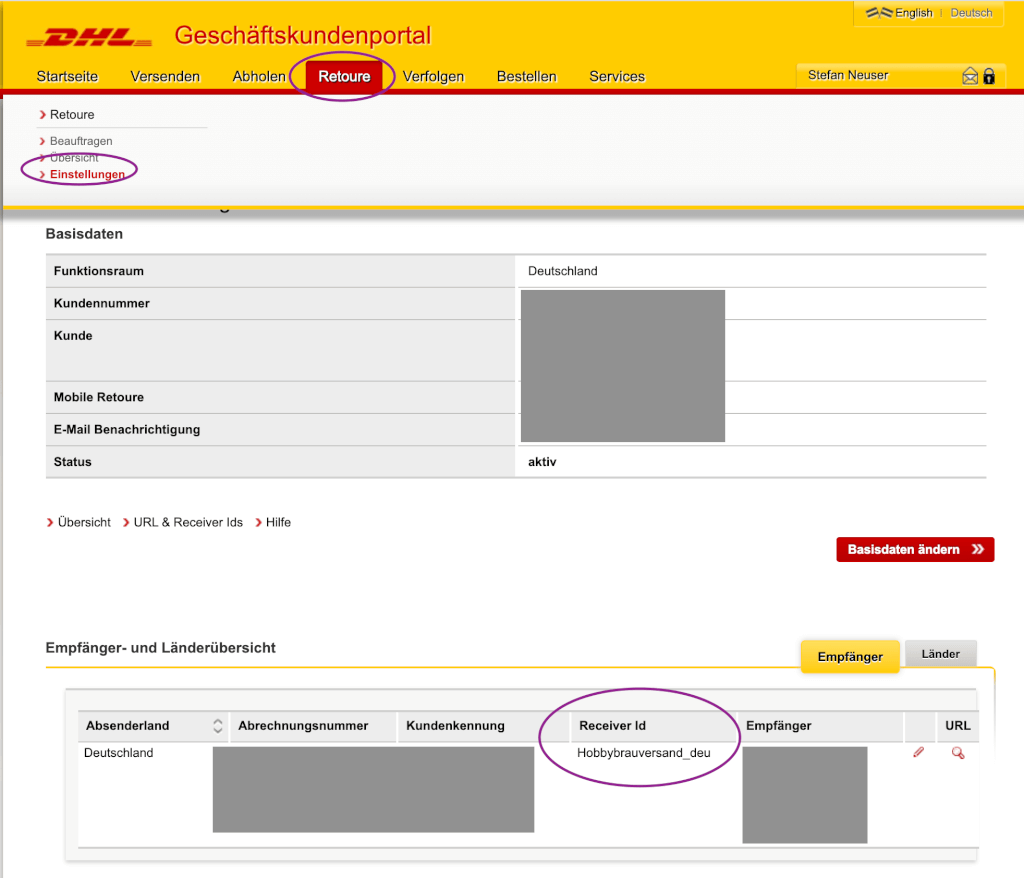Click the E-Mail Benachrichtigung row label
Viewport: 1024px width, 878px height.
pos(127,430)
